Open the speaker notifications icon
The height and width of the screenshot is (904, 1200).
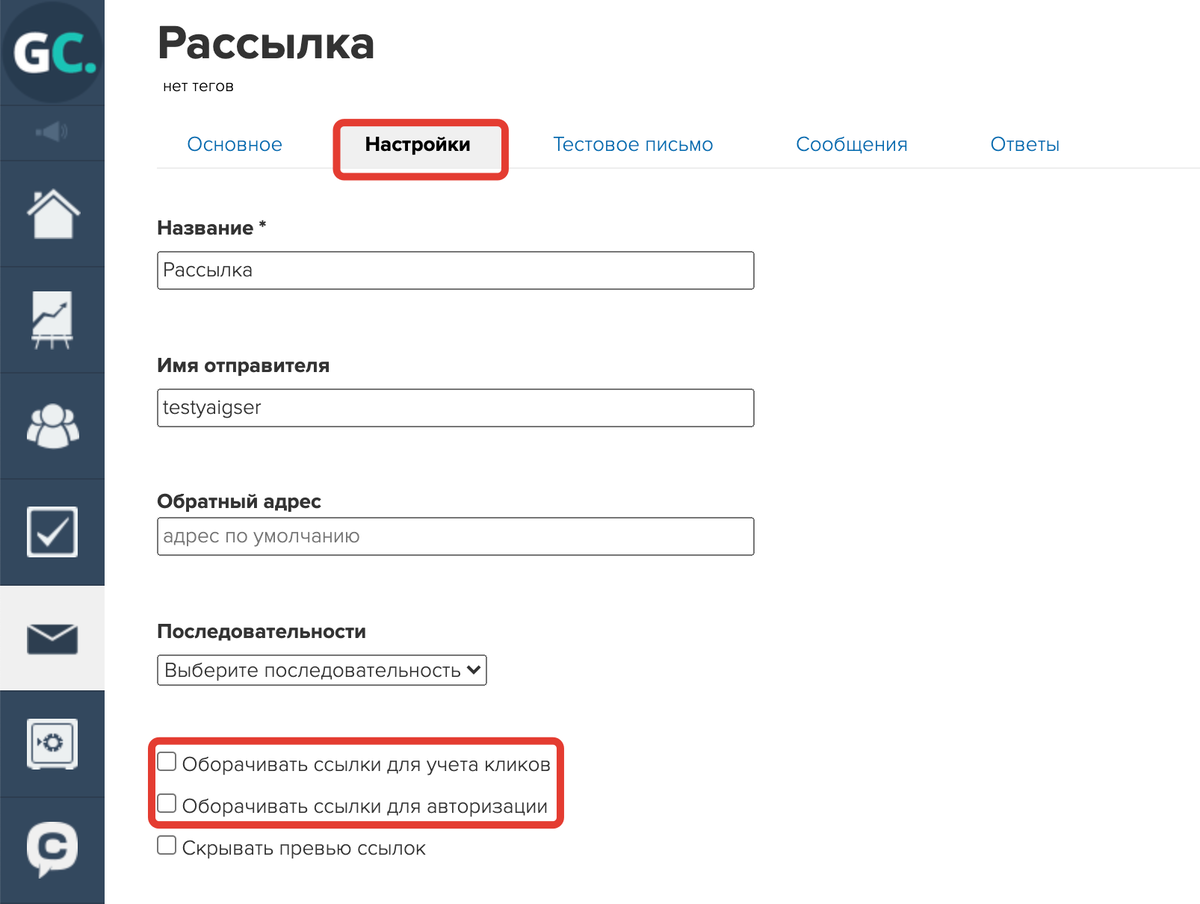[52, 132]
